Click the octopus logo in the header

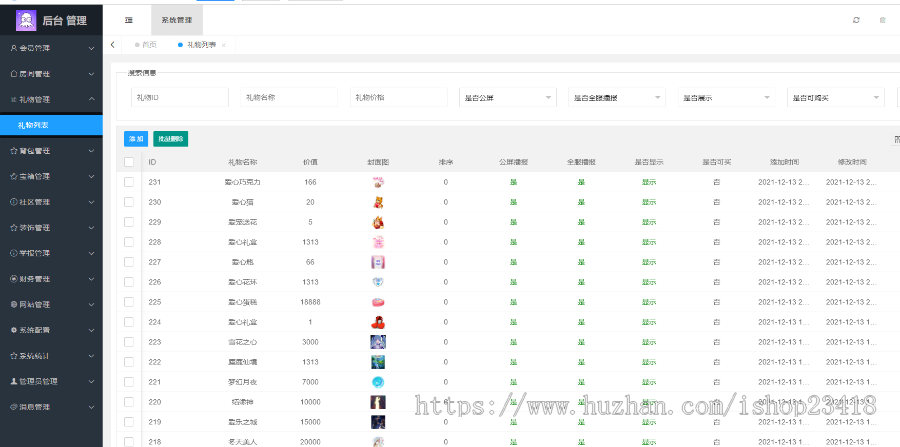click(x=26, y=21)
